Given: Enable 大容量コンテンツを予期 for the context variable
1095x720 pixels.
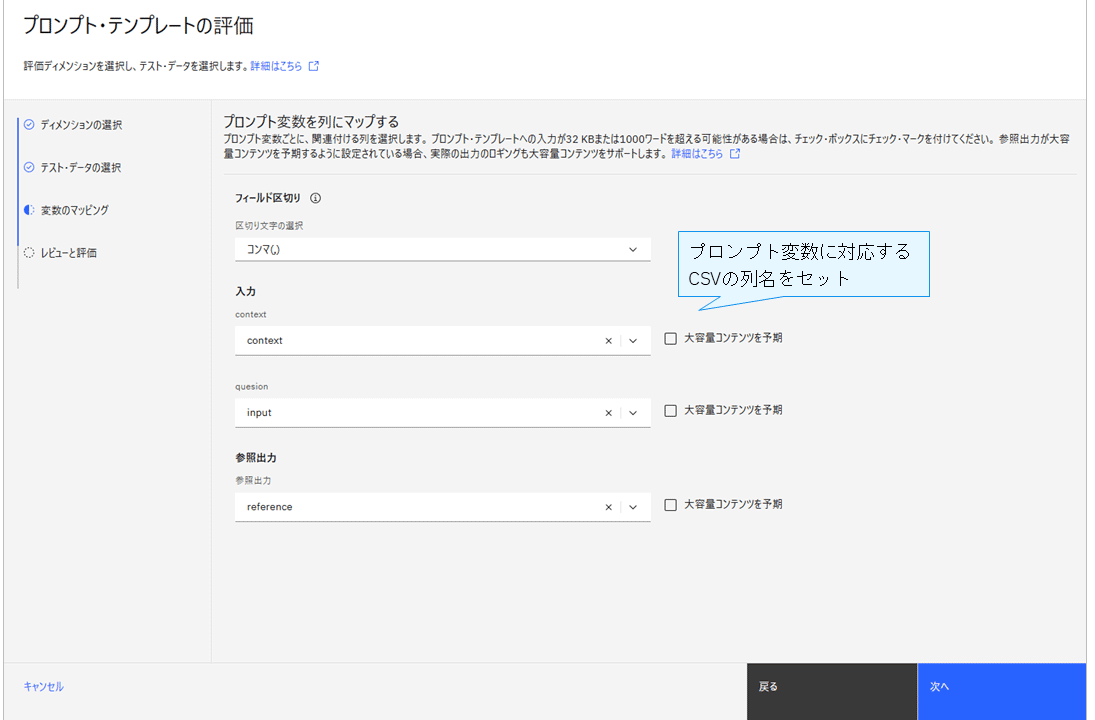Looking at the screenshot, I should (671, 338).
